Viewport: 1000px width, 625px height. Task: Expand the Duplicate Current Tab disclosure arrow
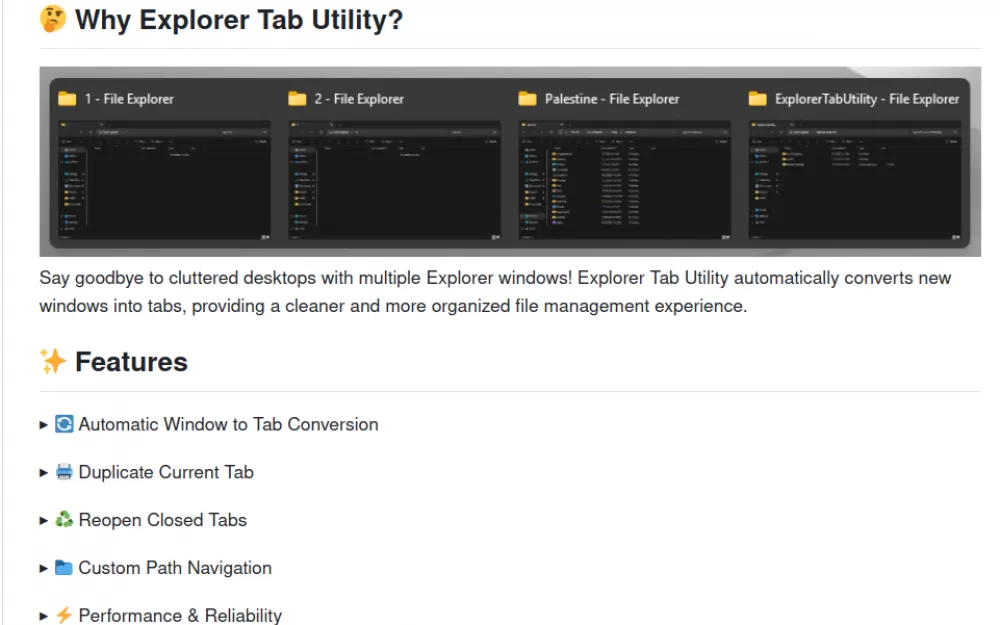tap(43, 473)
